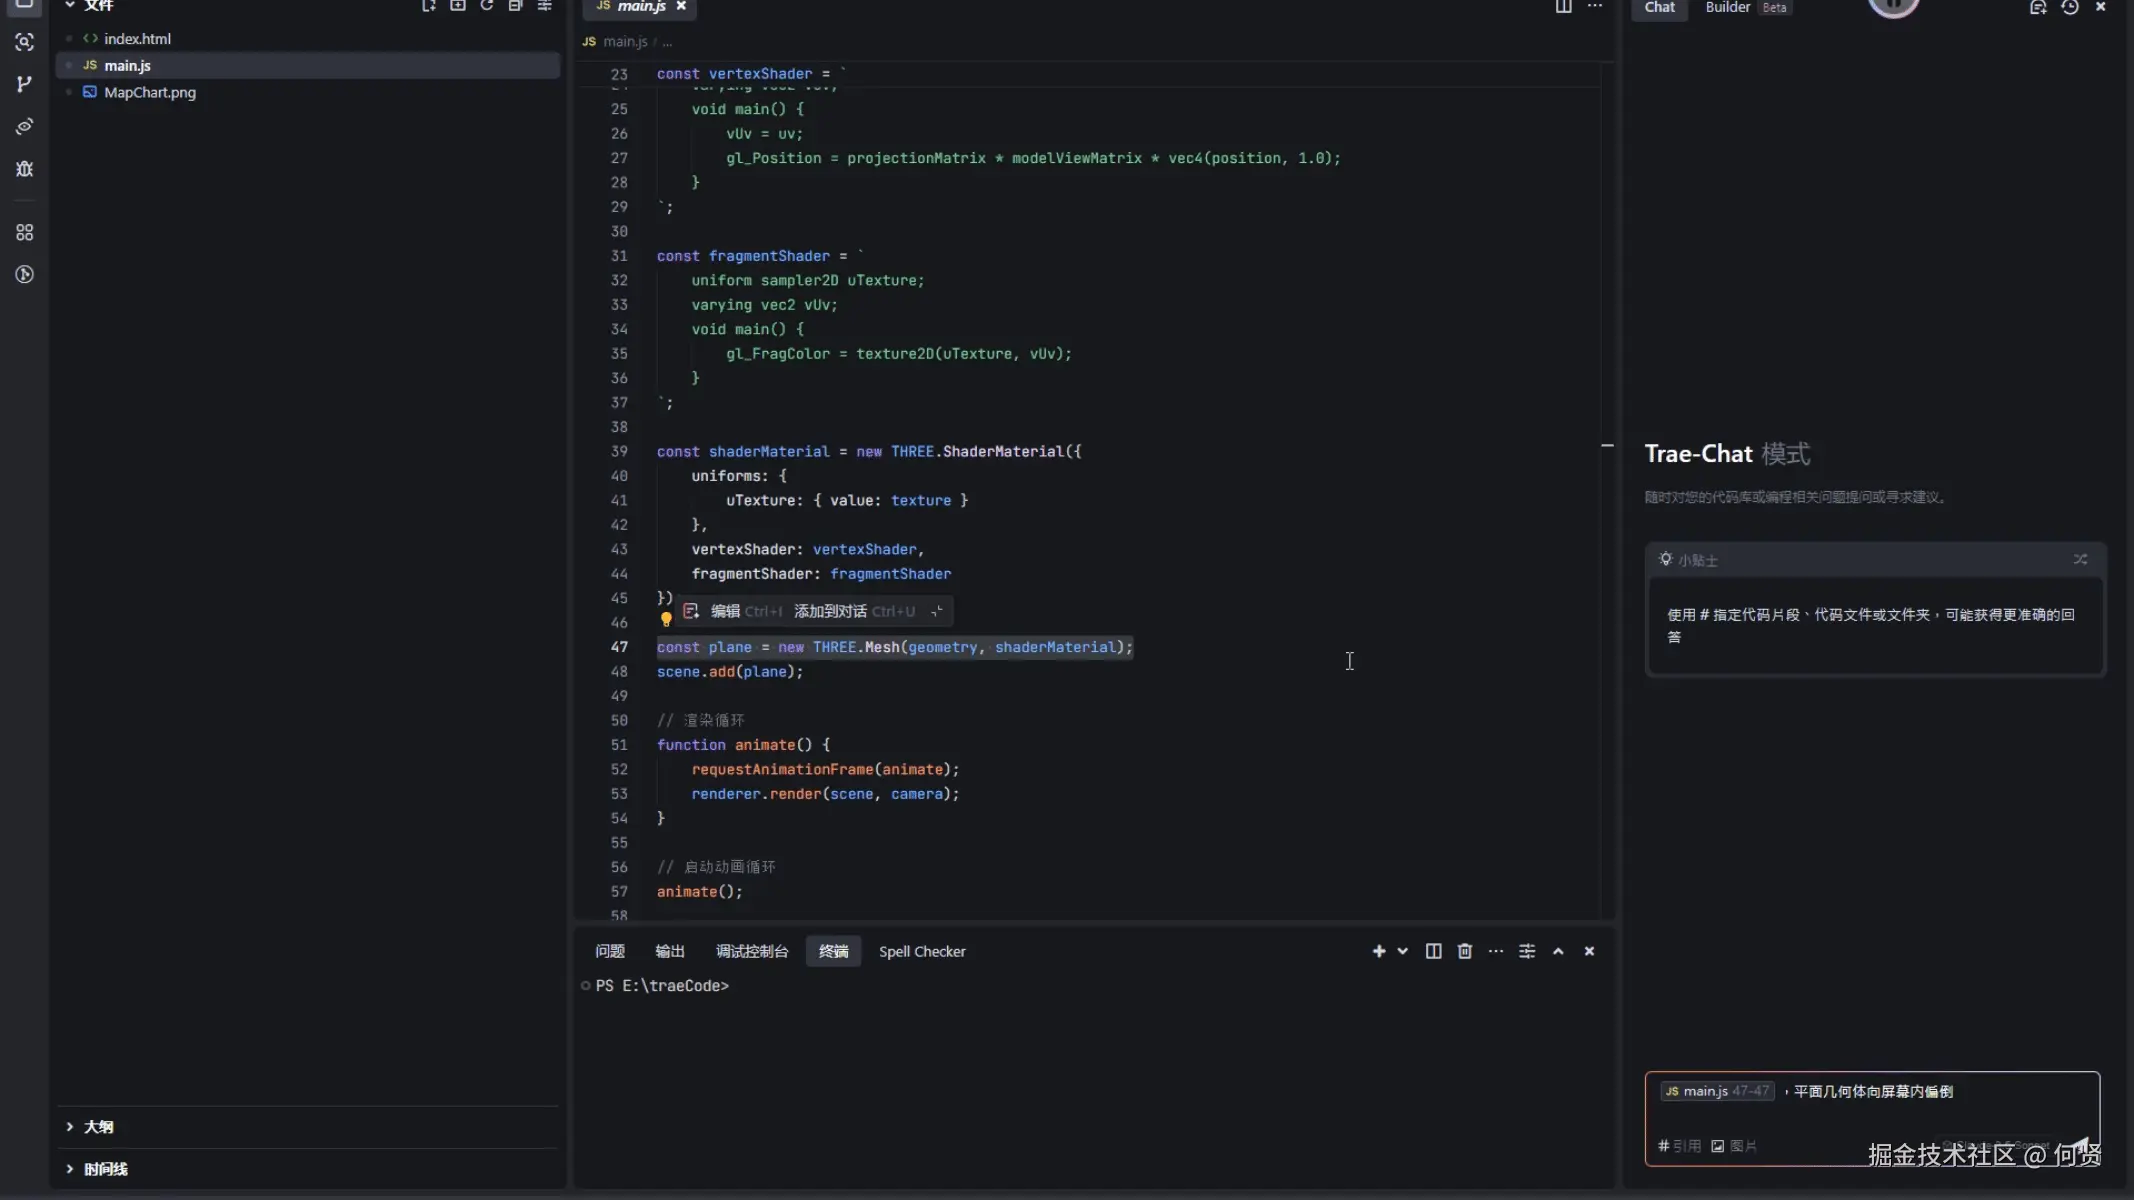Open the Extensions grid icon in sidebar
Screen dimensions: 2134x1200
click(24, 232)
